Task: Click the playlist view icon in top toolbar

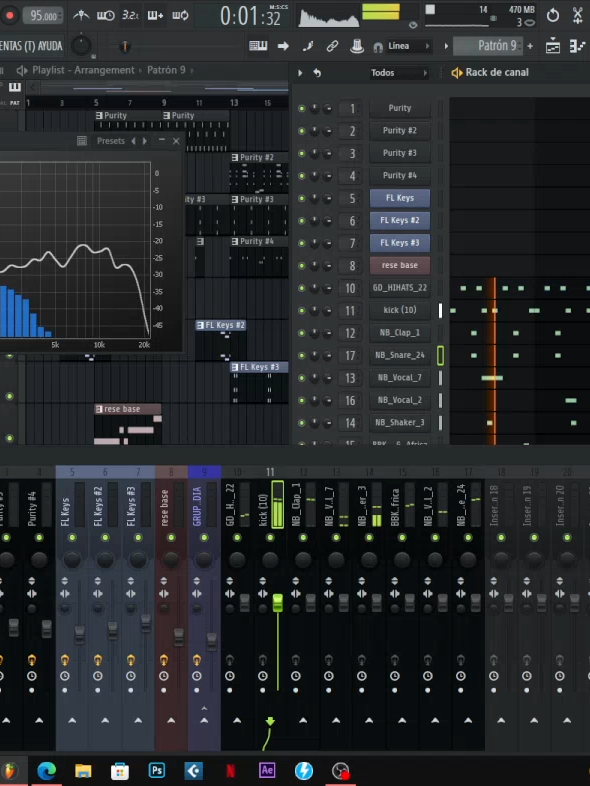Action: [x=553, y=46]
